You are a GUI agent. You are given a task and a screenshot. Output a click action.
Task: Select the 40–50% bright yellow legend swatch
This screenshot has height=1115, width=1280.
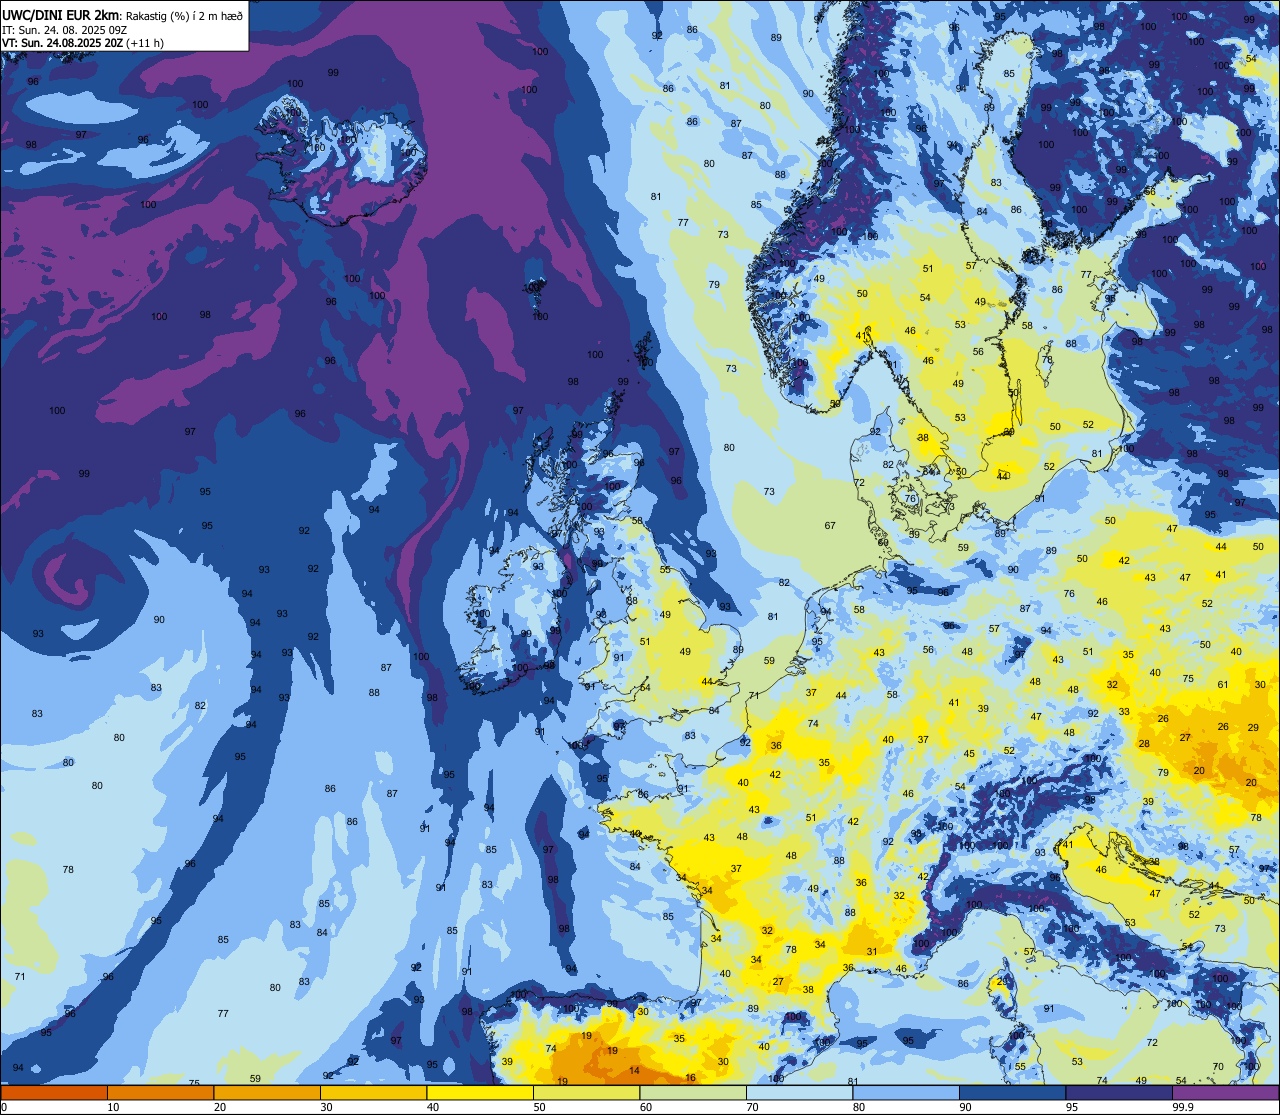click(480, 1092)
